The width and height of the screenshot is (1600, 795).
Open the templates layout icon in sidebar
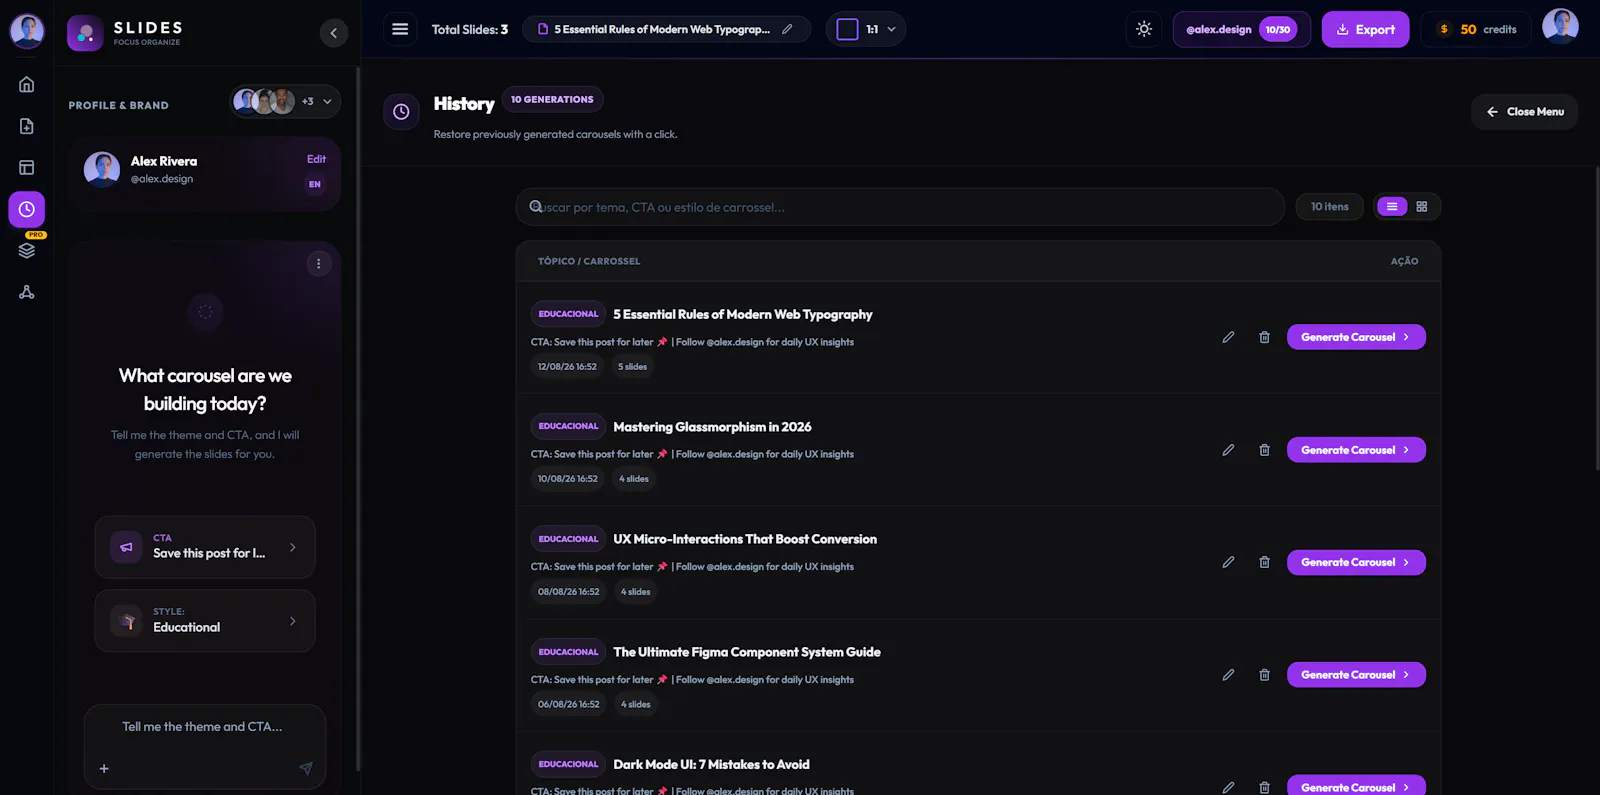tap(27, 168)
